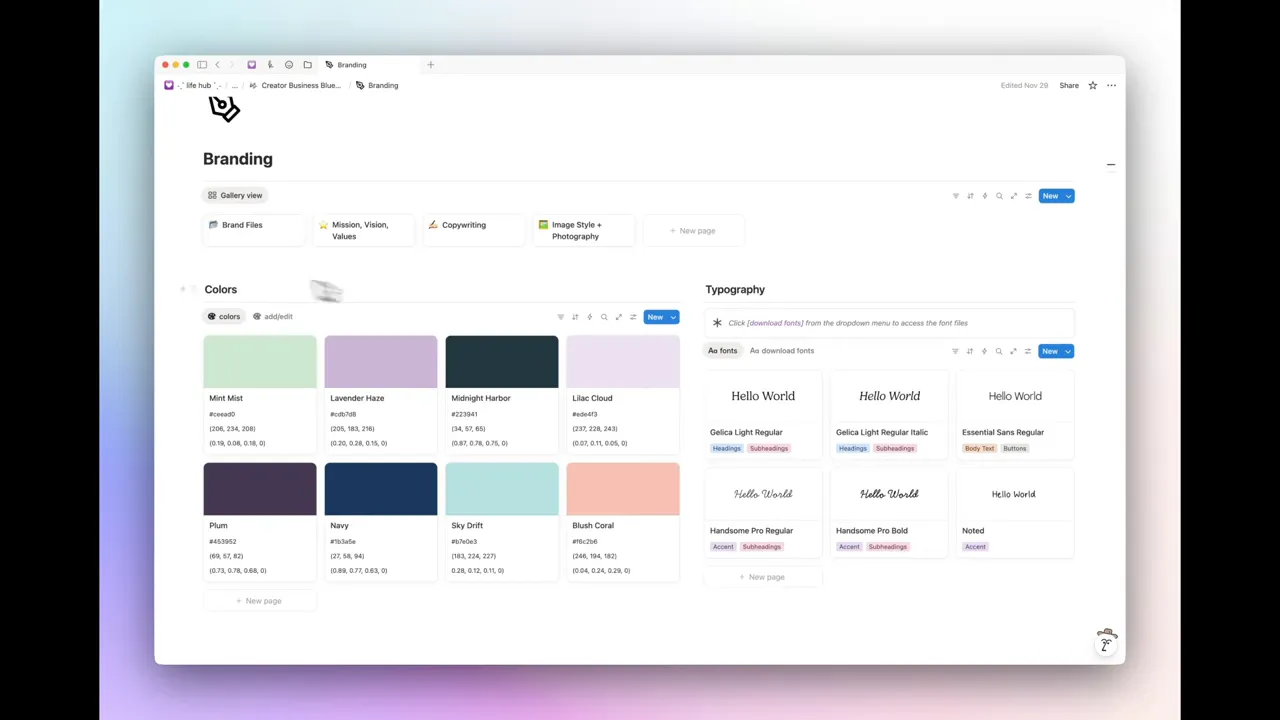1280x720 pixels.
Task: Click the add/edit link next to colors
Action: pyautogui.click(x=277, y=317)
